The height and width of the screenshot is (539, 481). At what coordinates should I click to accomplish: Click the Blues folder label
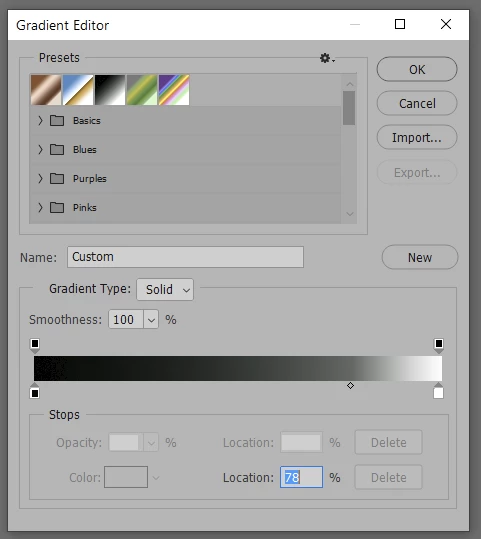85,150
